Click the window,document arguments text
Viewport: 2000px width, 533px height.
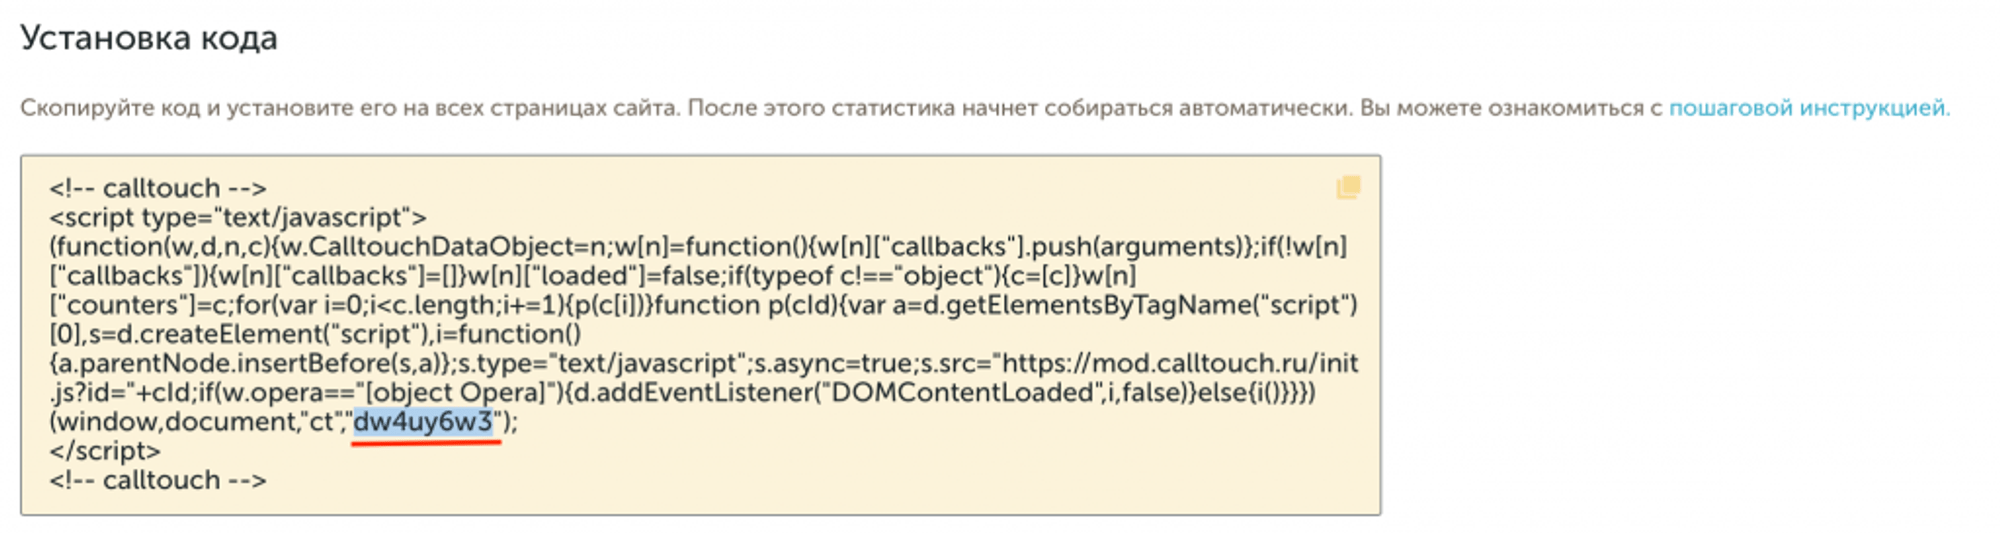(x=176, y=422)
